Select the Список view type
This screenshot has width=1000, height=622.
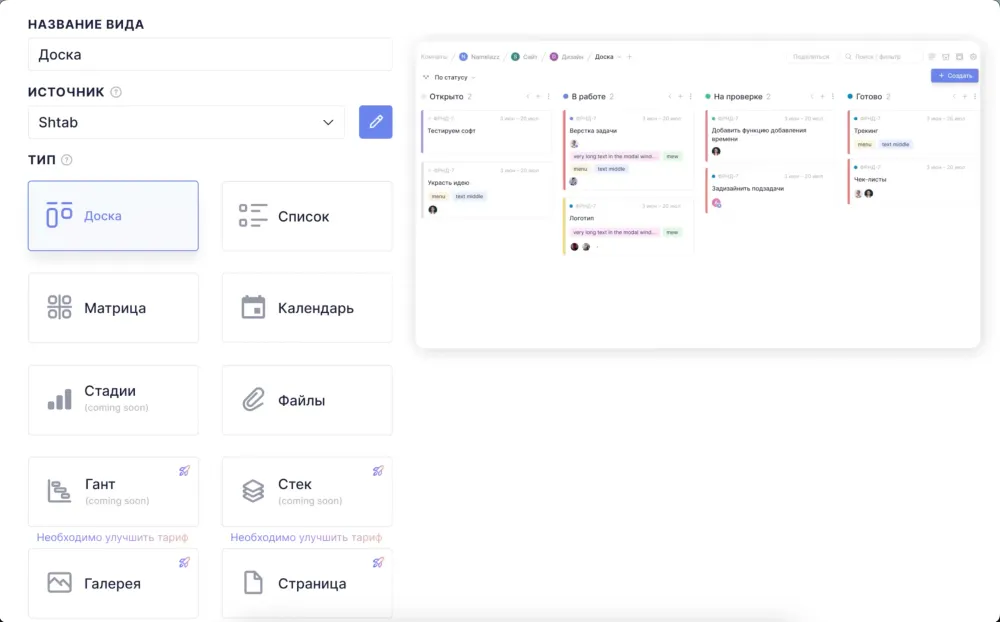[307, 216]
